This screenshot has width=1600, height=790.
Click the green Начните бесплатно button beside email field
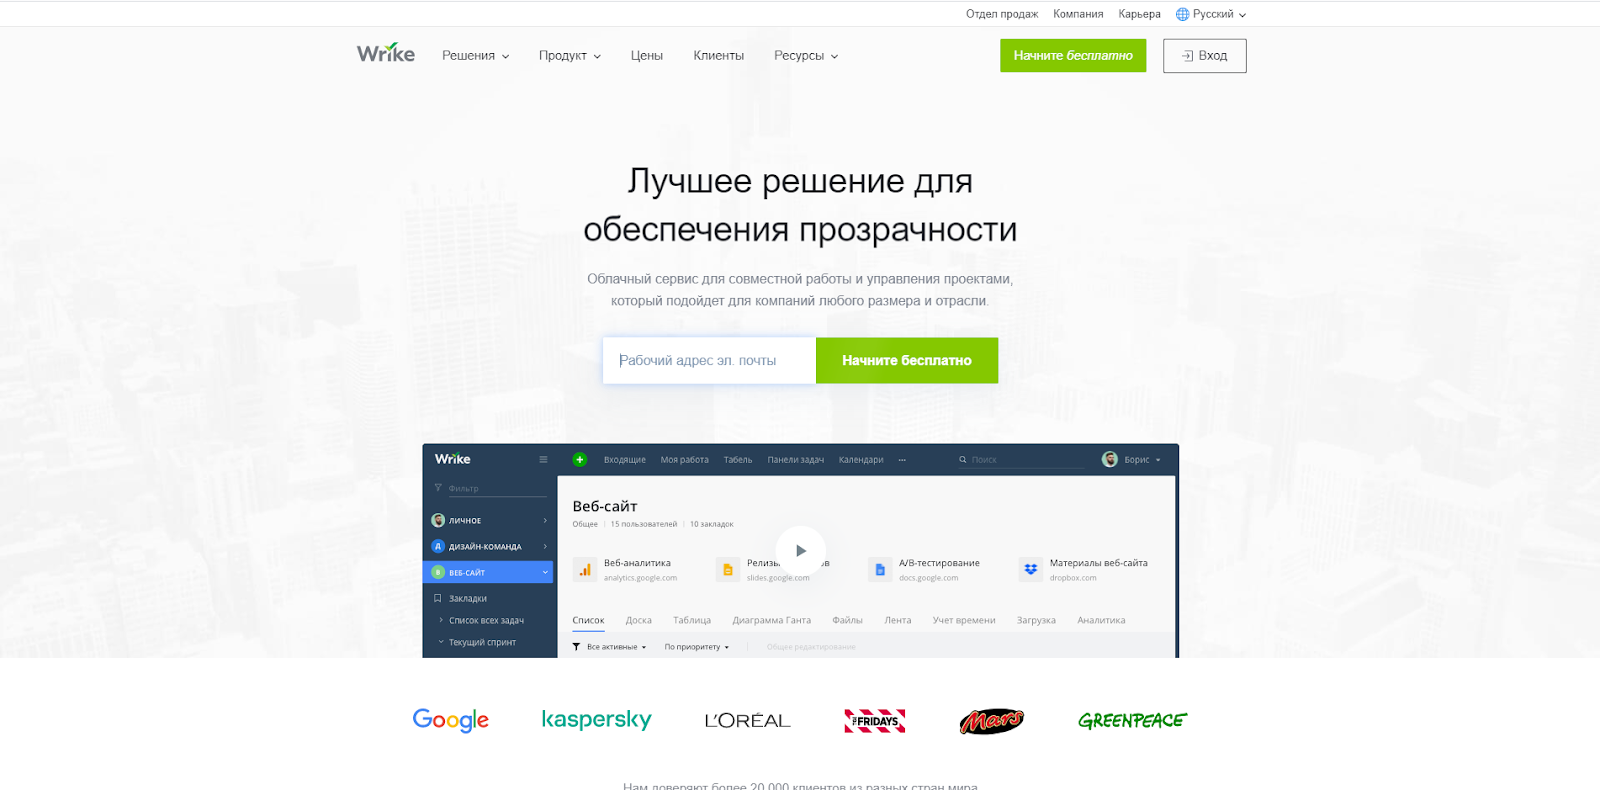[907, 361]
